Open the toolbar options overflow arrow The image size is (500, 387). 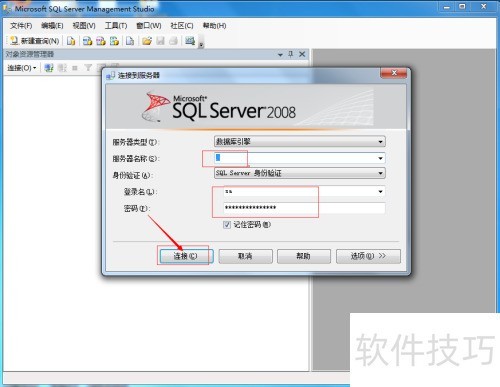point(201,44)
